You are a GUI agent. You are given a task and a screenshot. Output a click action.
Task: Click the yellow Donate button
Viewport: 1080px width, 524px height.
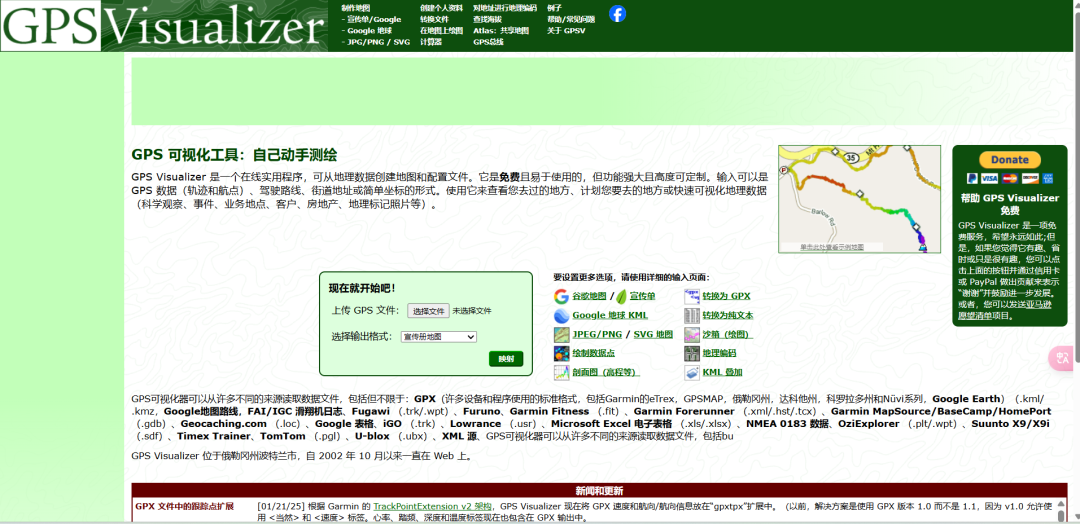pyautogui.click(x=1010, y=160)
